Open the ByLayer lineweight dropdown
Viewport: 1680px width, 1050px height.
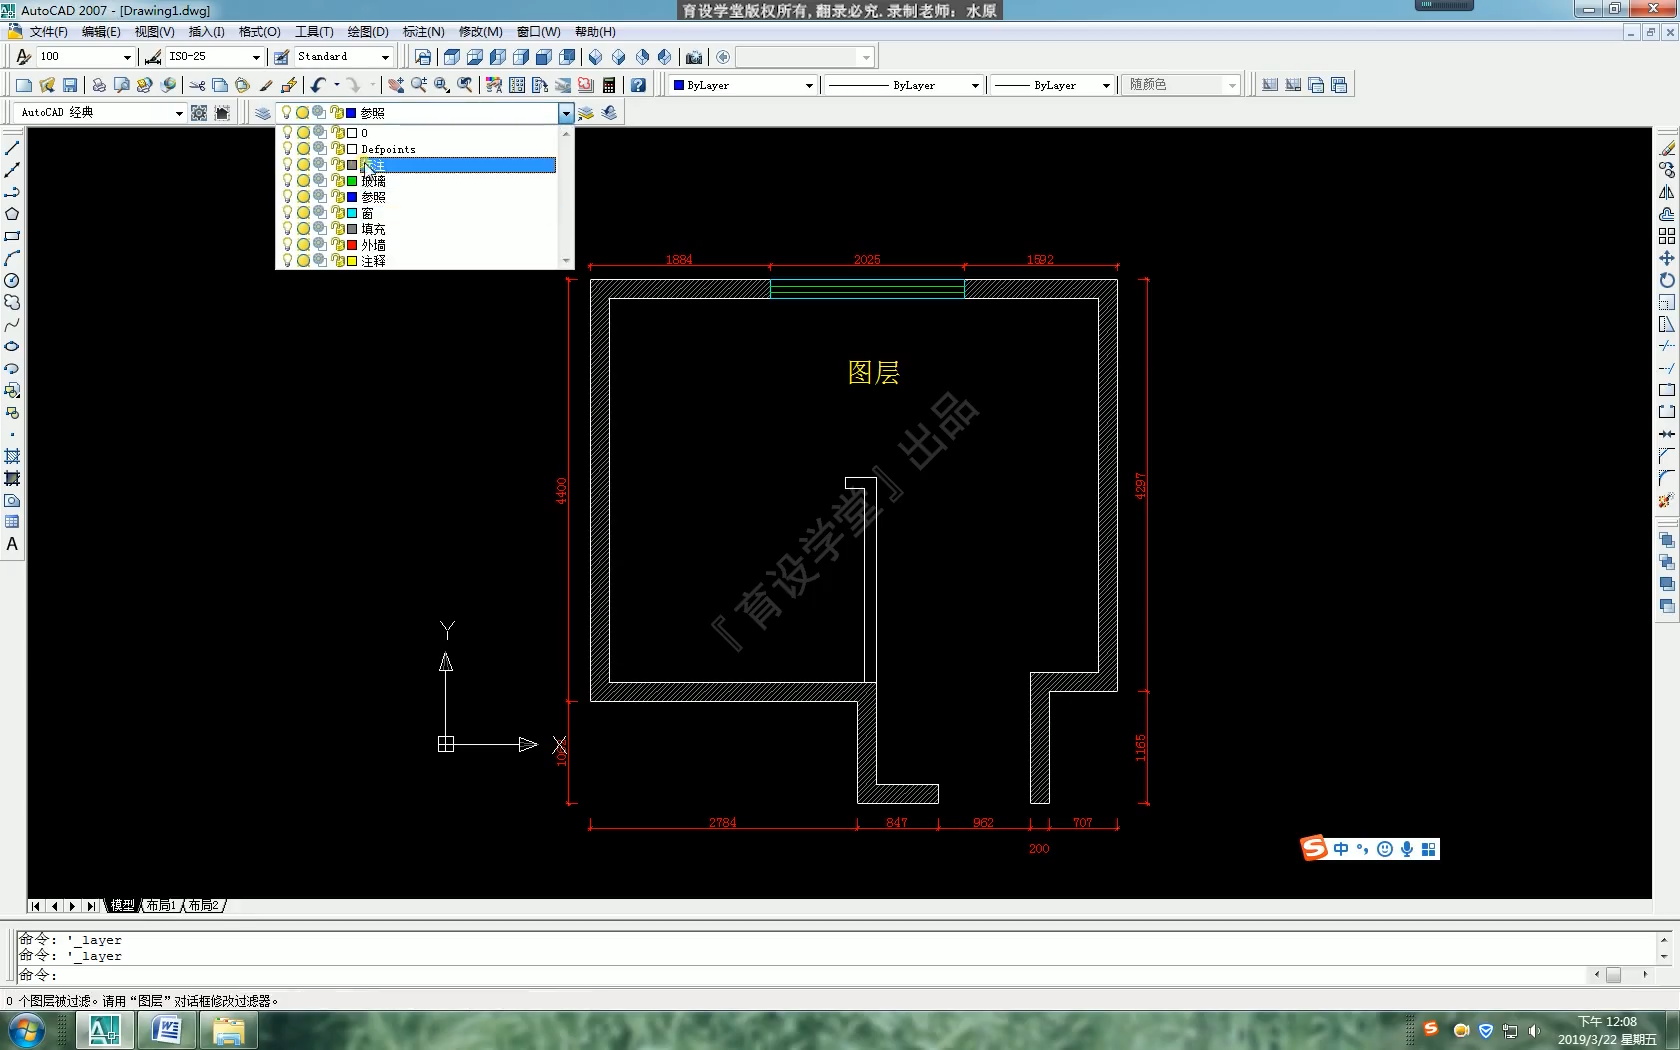pyautogui.click(x=1106, y=85)
